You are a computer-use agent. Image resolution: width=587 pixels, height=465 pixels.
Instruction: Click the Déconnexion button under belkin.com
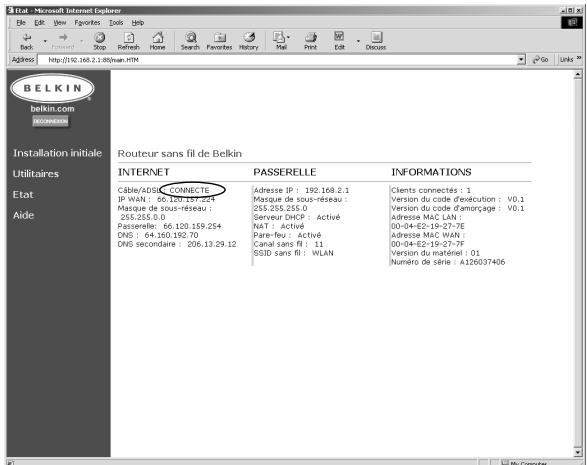(x=51, y=121)
